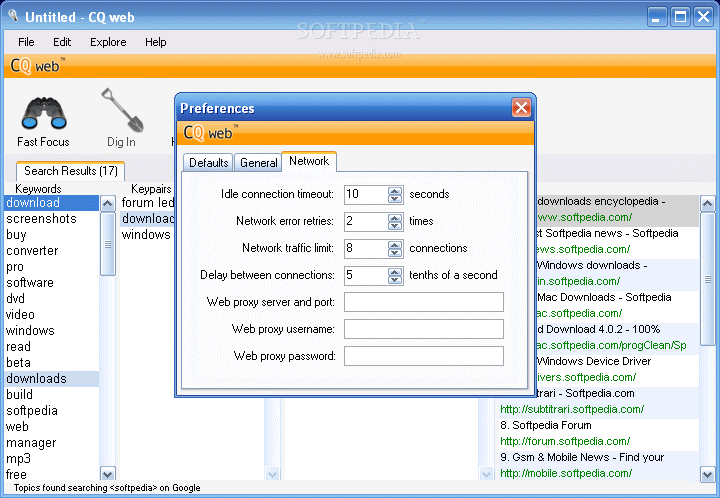Viewport: 720px width, 498px height.
Task: Close the Preferences dialog
Action: (x=521, y=108)
